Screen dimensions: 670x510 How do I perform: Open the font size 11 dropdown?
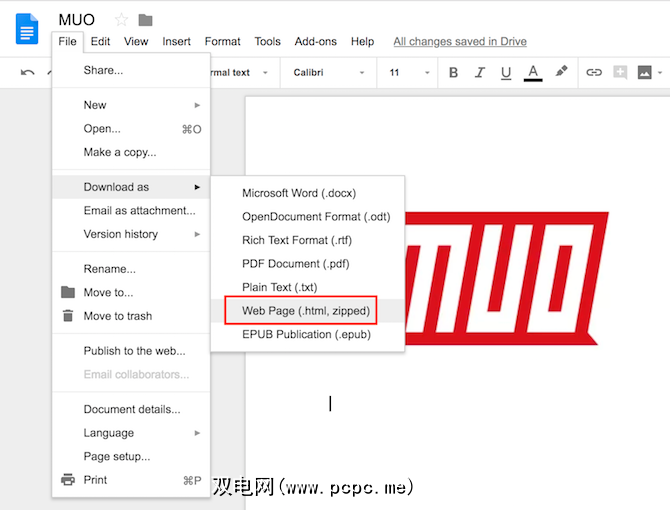[409, 73]
